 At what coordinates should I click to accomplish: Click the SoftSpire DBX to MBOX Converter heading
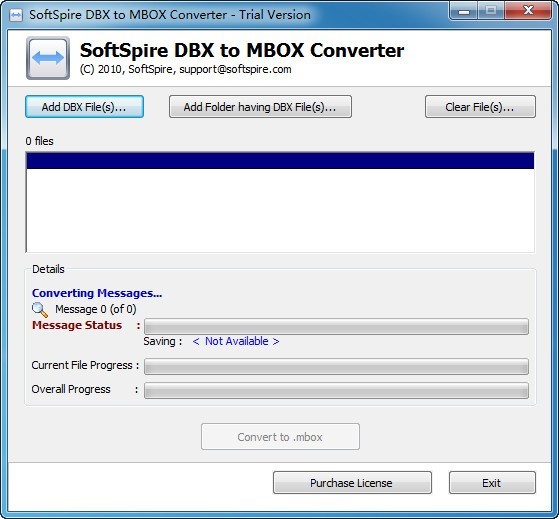coord(242,50)
